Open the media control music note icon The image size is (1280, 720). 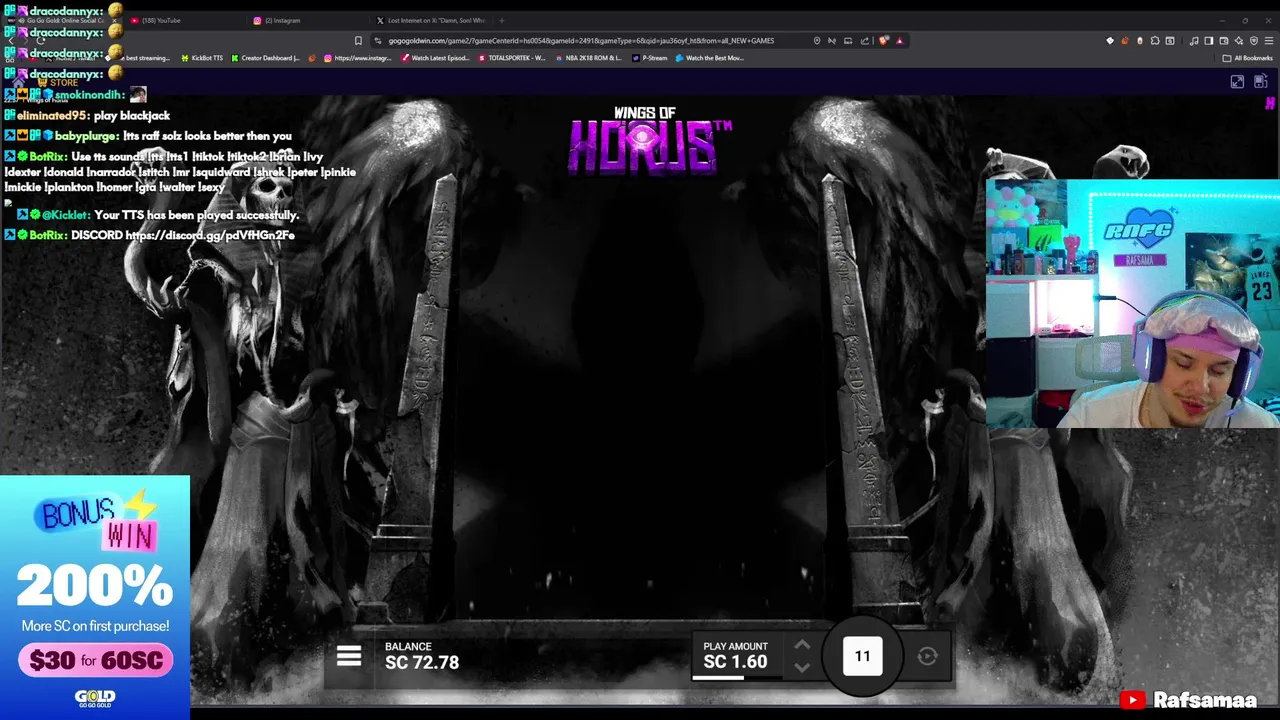click(x=1194, y=41)
